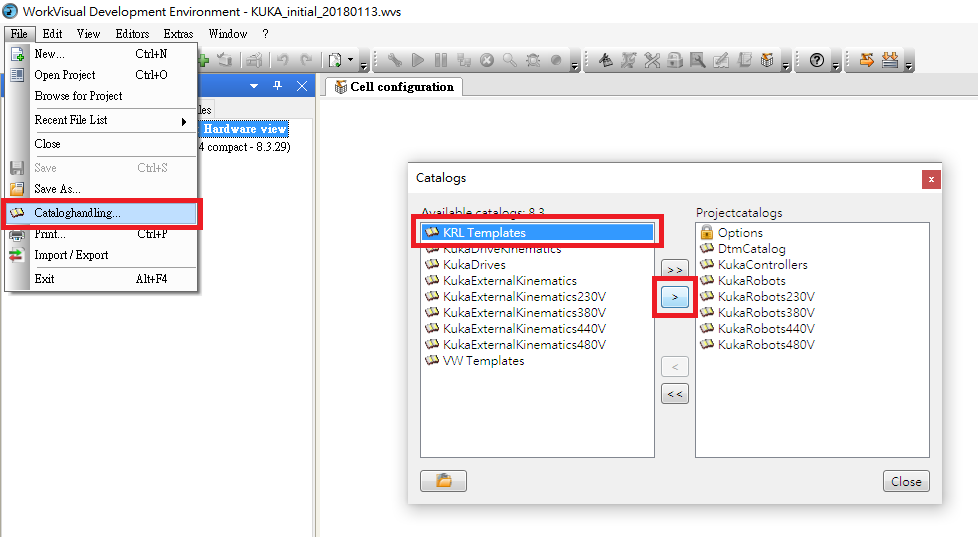Viewport: 978px width, 537px height.
Task: Click the magnifier icon in the toolbar
Action: (510, 60)
